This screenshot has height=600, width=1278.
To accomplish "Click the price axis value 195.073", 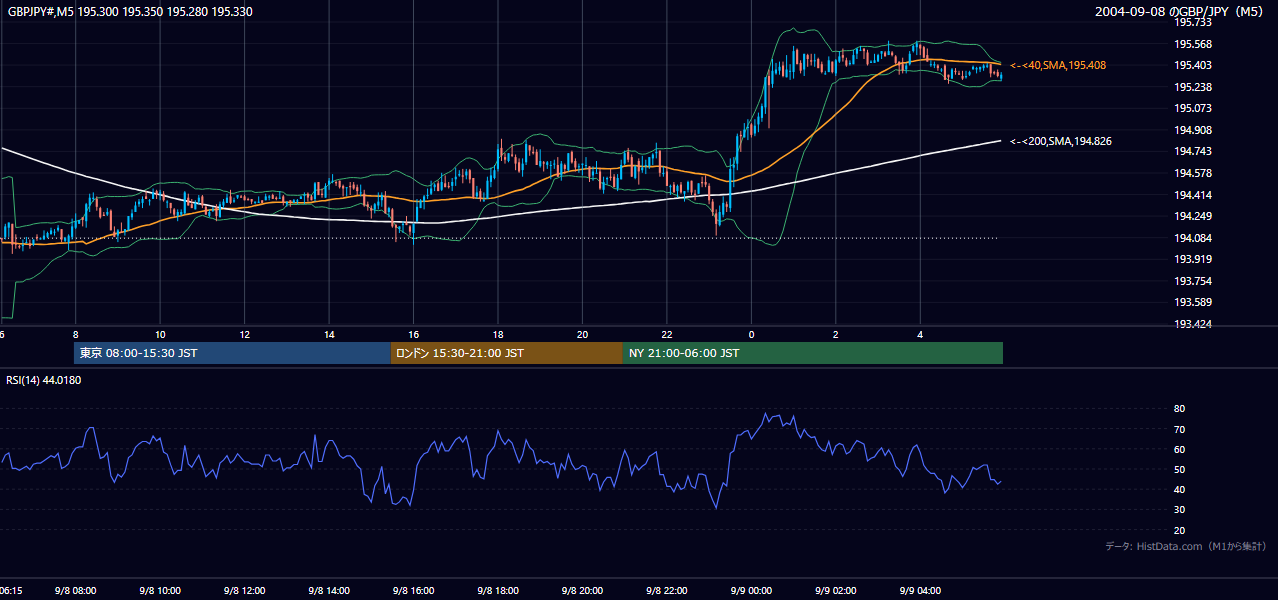I will pos(1192,108).
